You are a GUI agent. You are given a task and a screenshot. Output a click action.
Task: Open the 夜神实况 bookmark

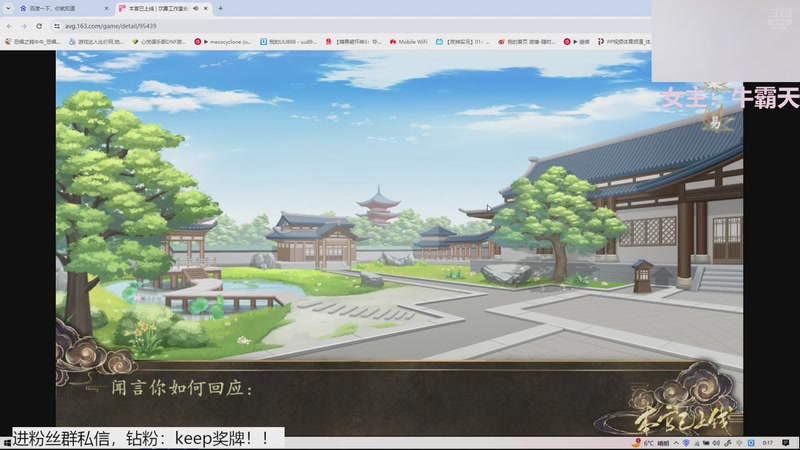pyautogui.click(x=463, y=42)
